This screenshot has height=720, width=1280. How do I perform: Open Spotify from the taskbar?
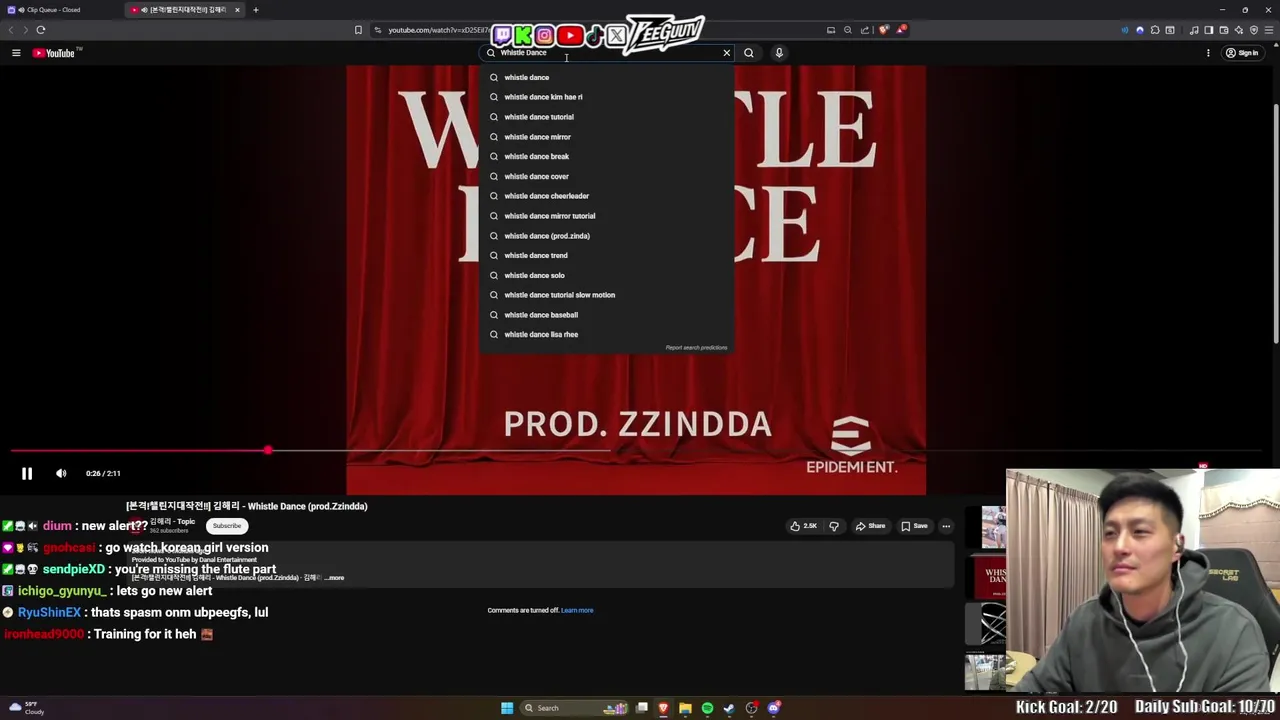click(x=707, y=708)
